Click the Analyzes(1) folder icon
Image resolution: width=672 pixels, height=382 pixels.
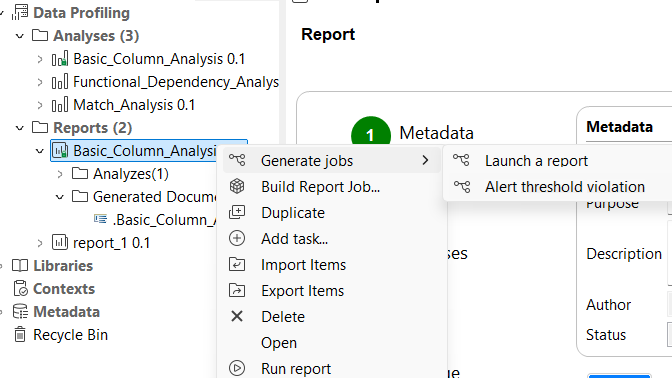click(x=80, y=173)
